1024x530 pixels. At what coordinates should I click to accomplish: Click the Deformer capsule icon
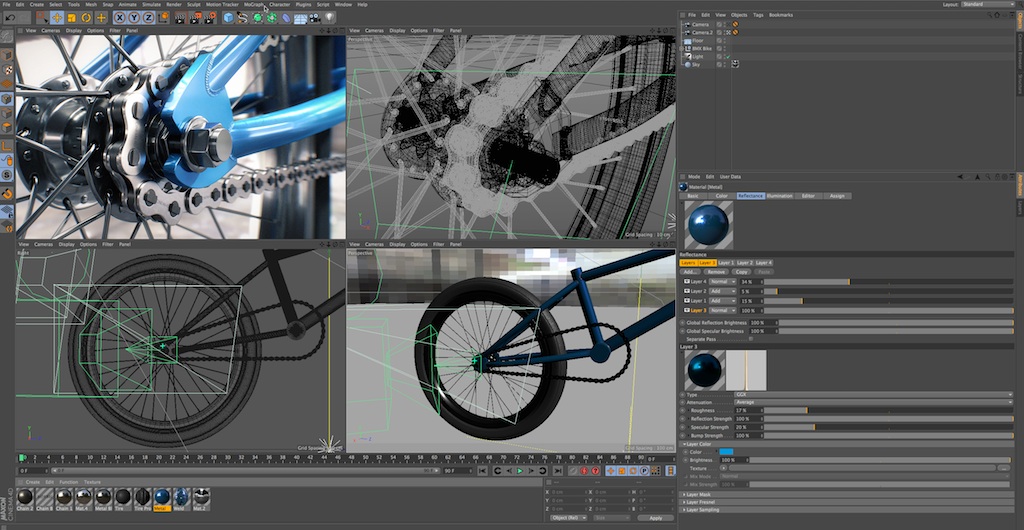(x=286, y=18)
